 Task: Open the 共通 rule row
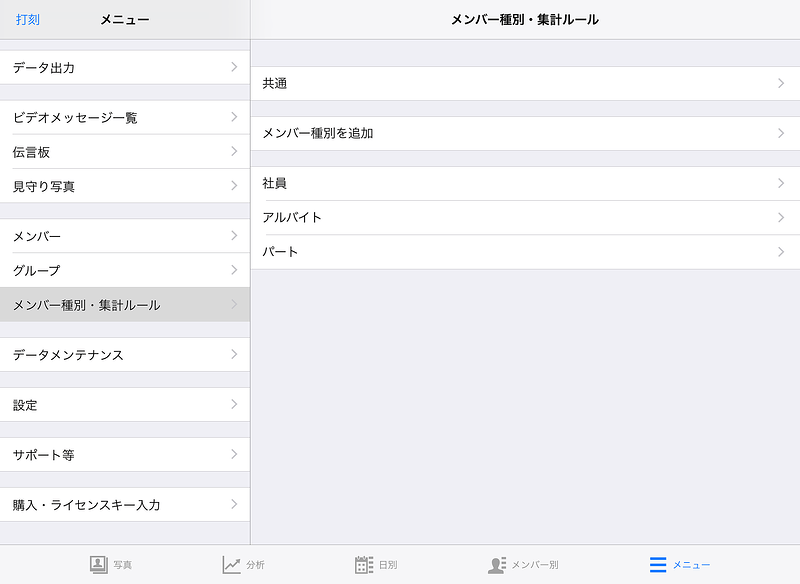click(x=524, y=84)
